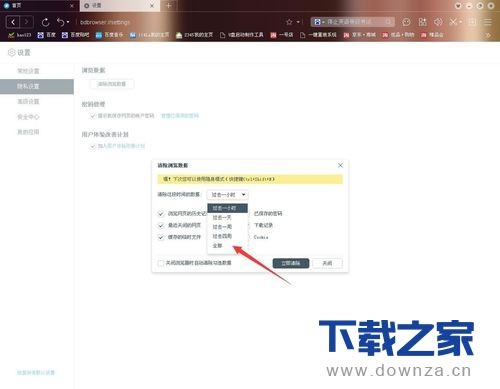
Task: Uncheck the recently closed pages checkbox
Action: point(161,225)
